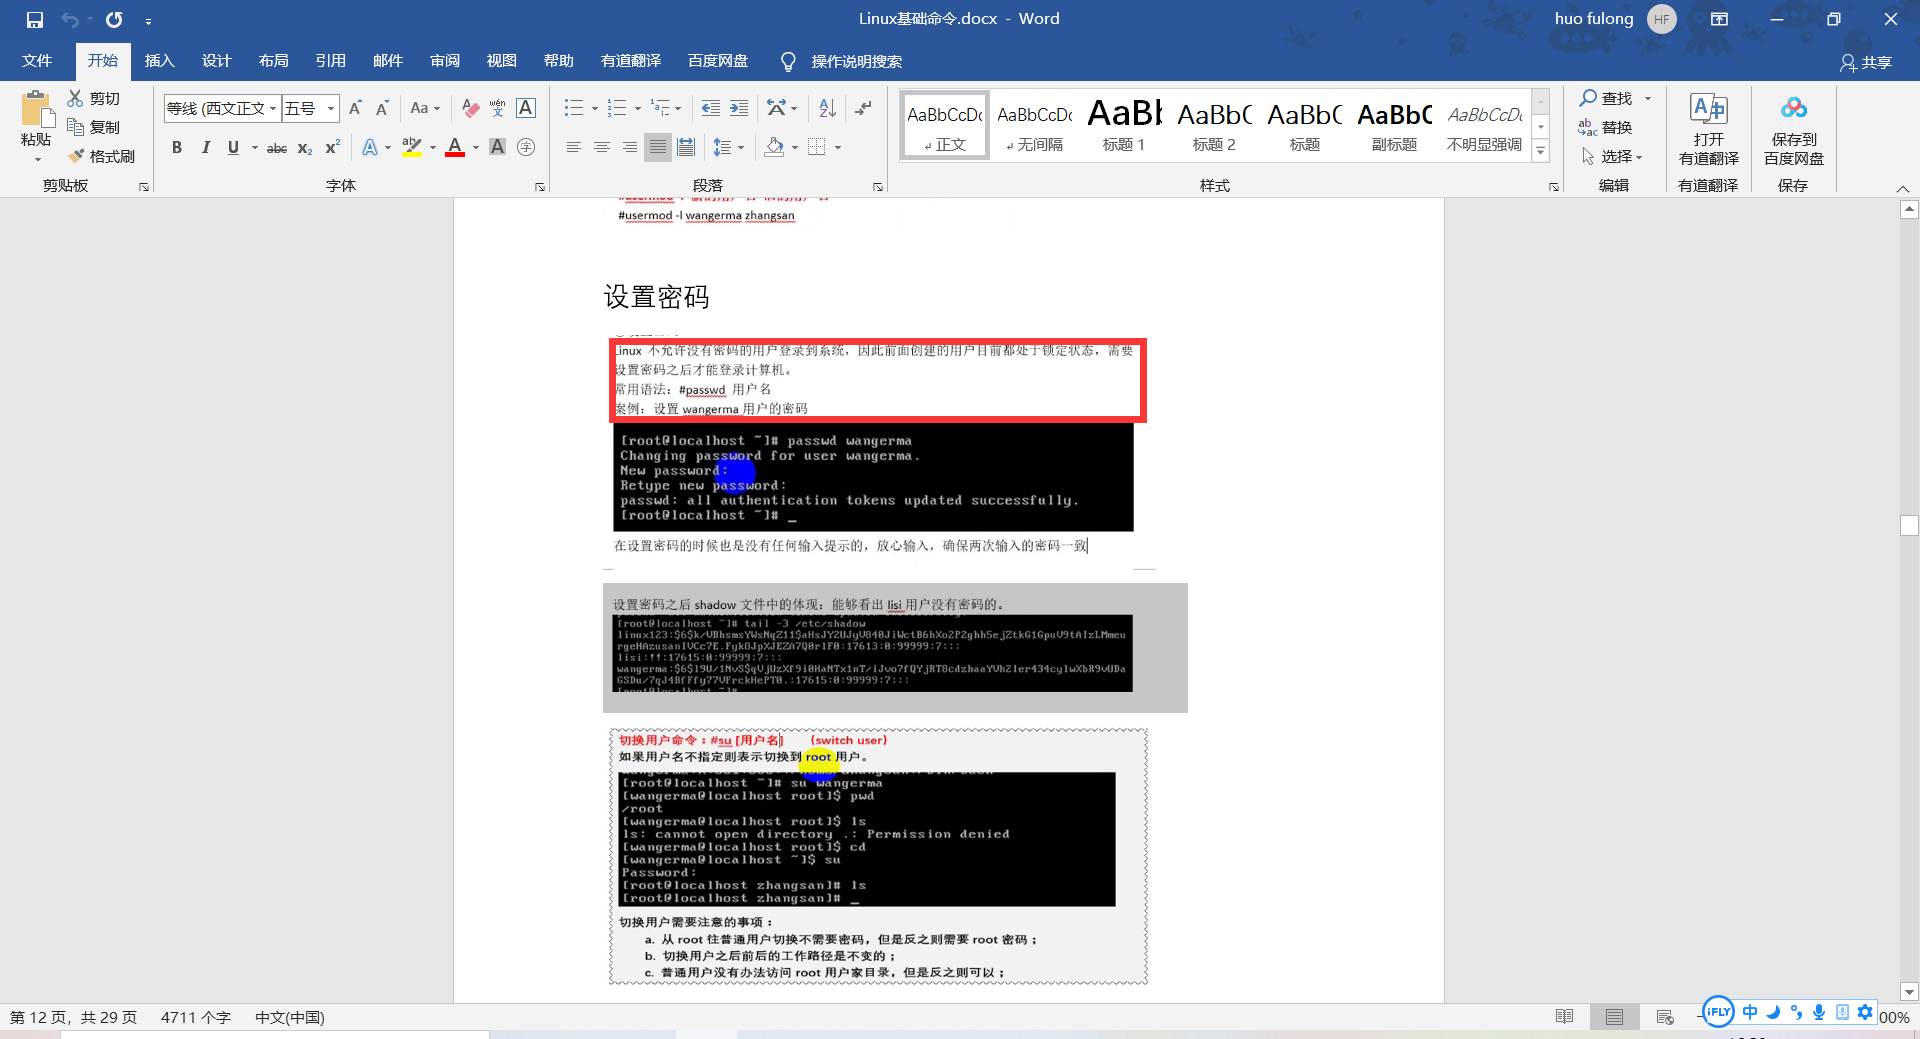Align text left
The width and height of the screenshot is (1920, 1039).
(573, 147)
